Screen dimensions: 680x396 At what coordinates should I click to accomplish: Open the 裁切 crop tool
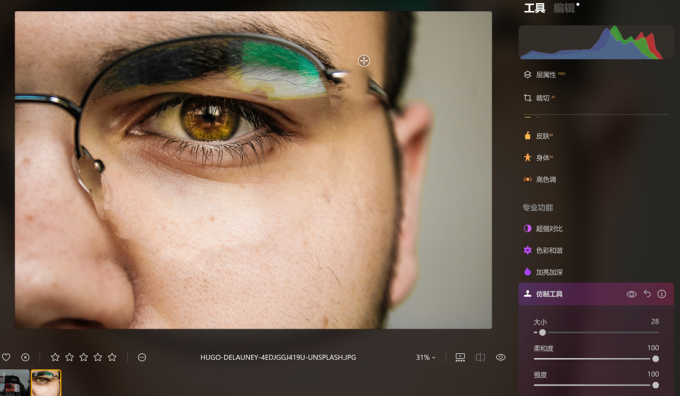click(539, 98)
